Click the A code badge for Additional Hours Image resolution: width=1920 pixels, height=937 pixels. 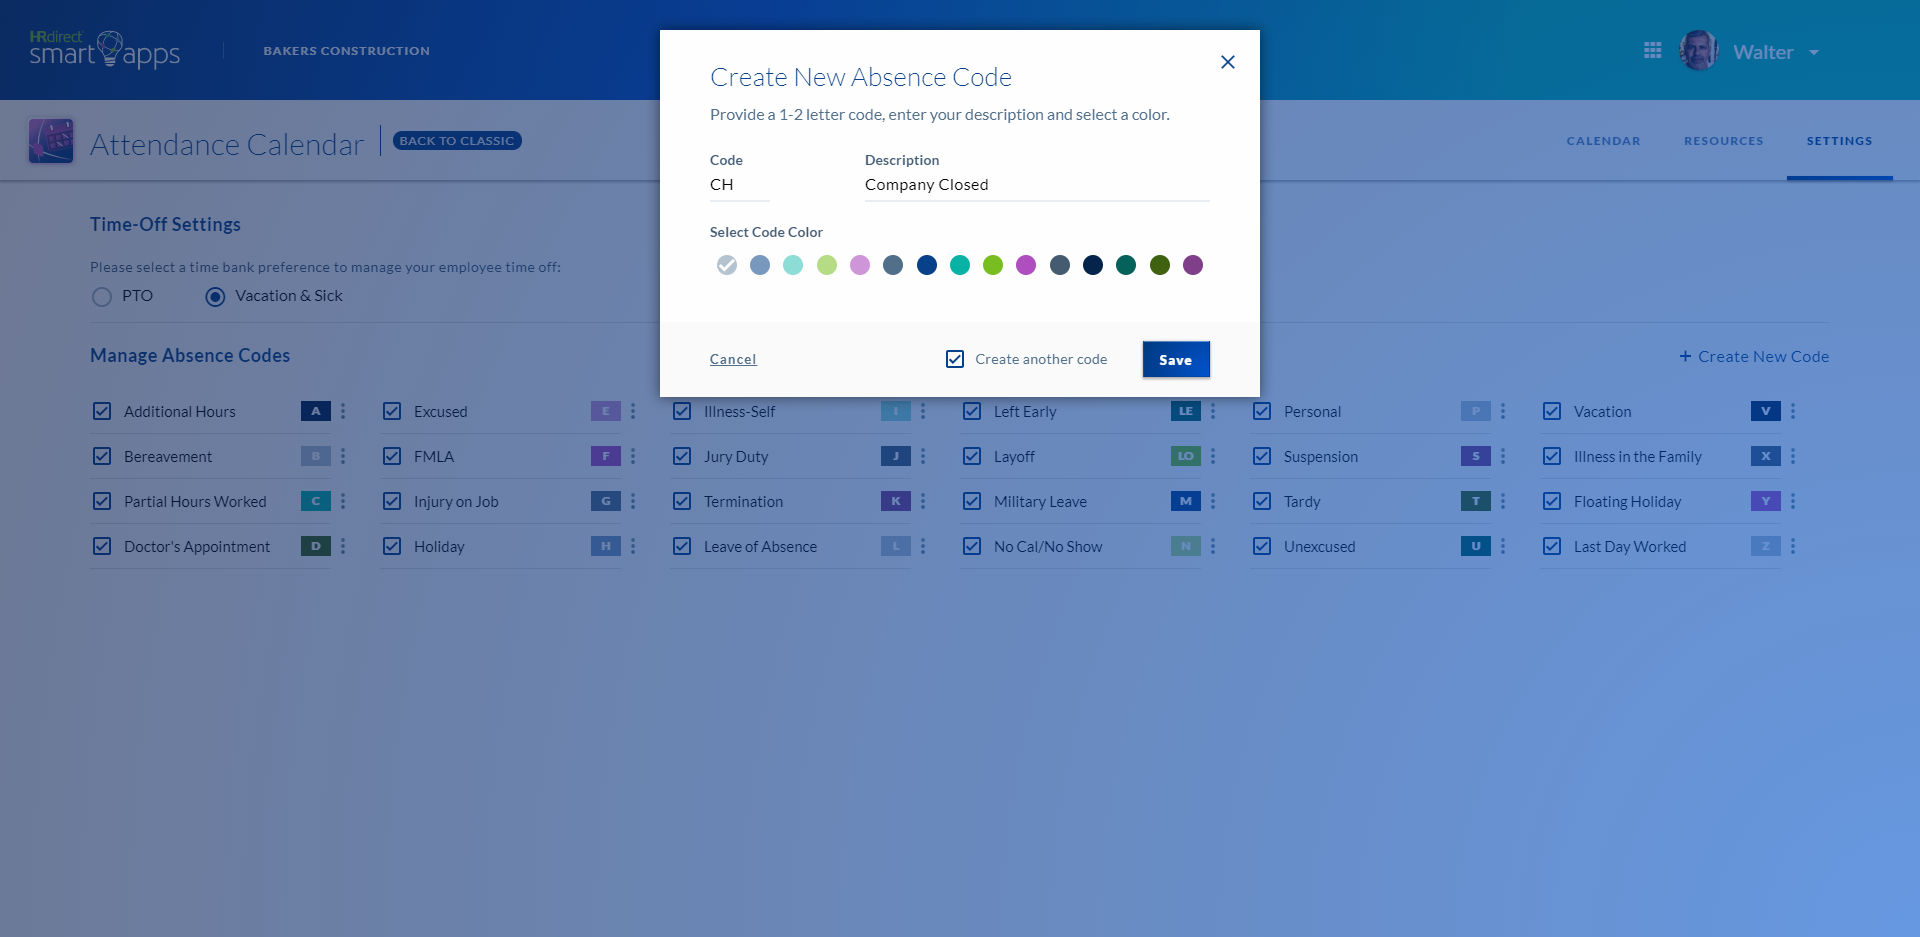click(x=316, y=411)
